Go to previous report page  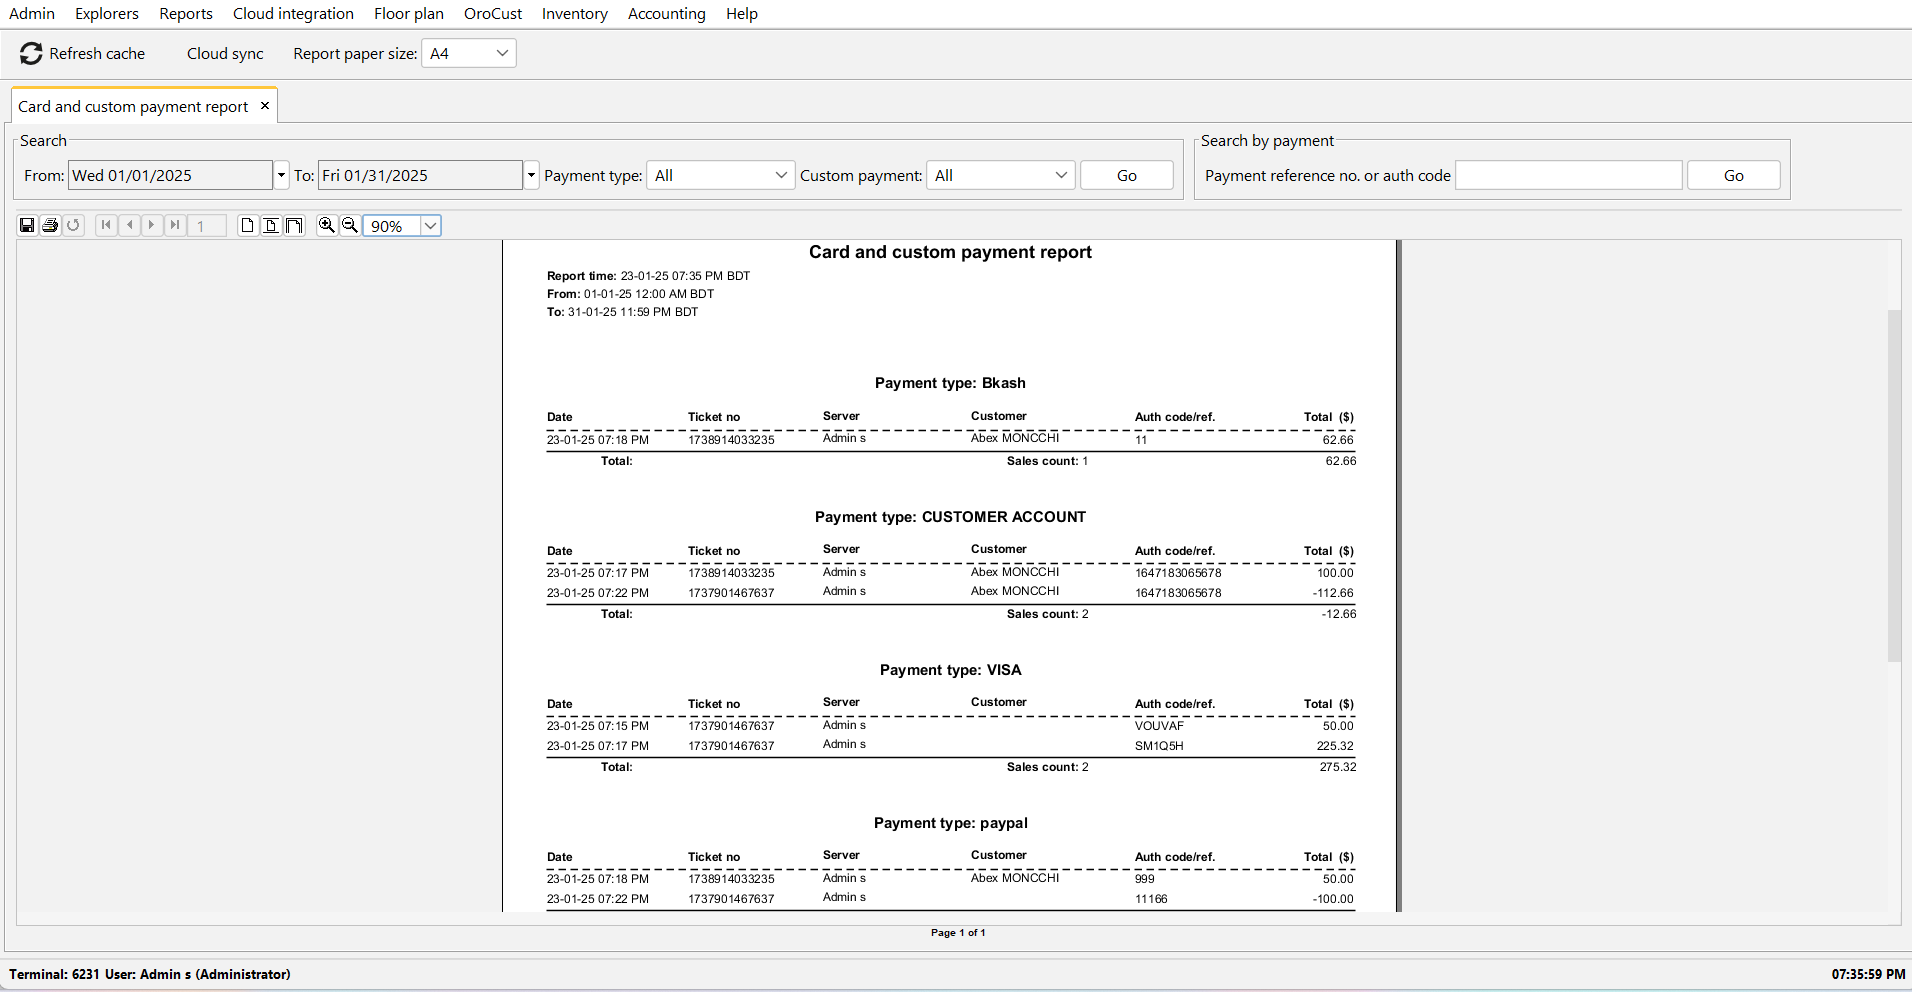(x=129, y=225)
